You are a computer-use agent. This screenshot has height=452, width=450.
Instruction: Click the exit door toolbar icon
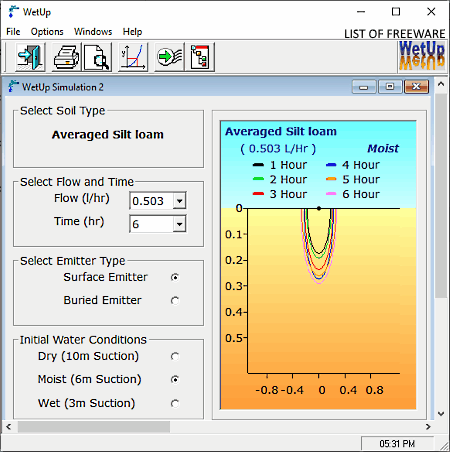tap(30, 57)
